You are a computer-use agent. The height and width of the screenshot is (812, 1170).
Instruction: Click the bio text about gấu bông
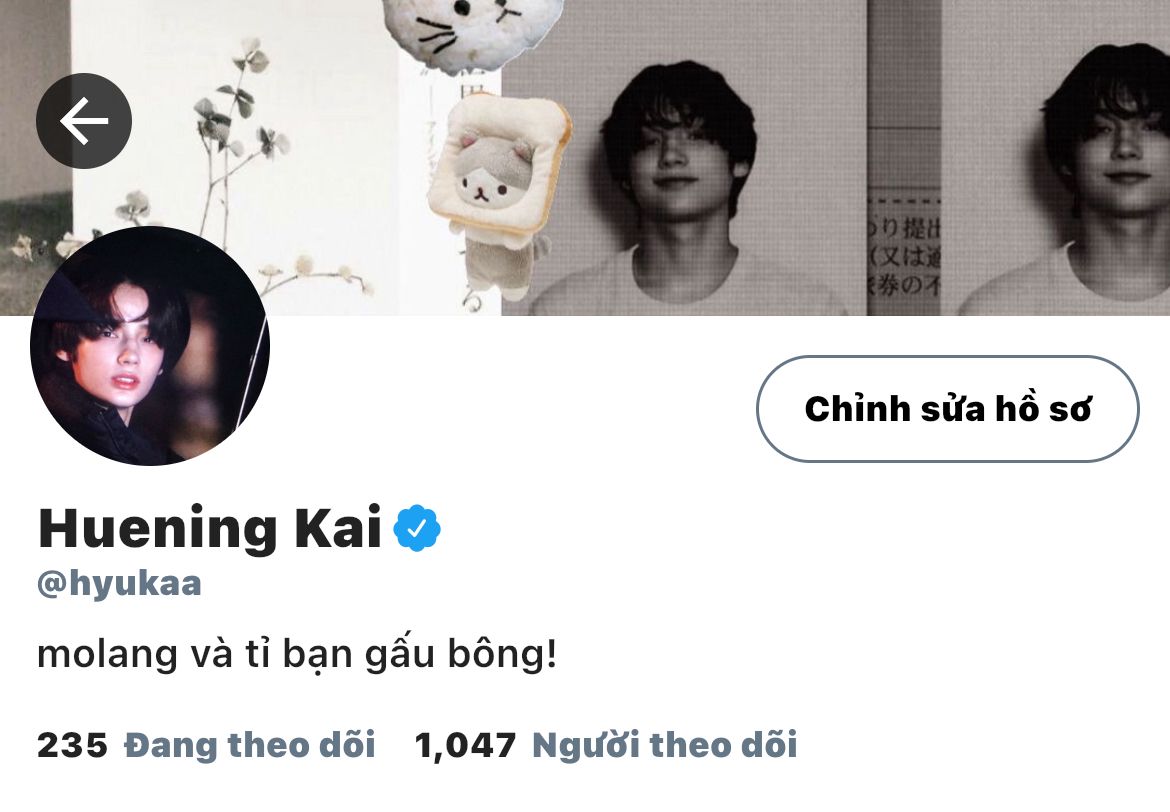297,655
